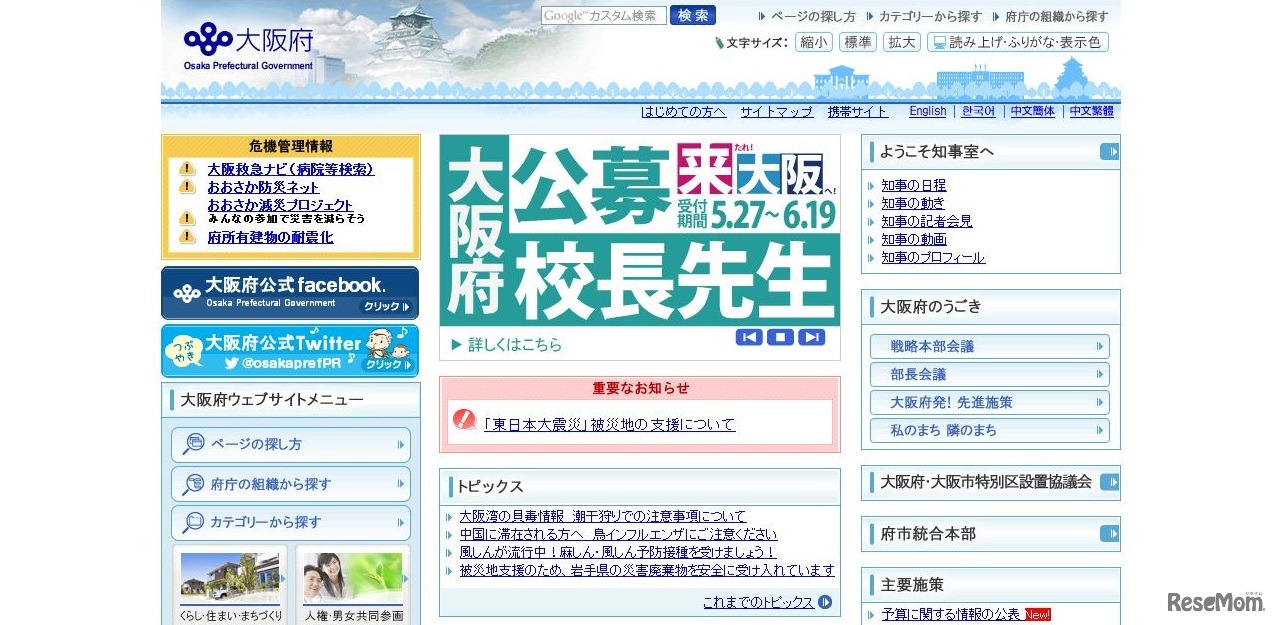Open the サイトマップ link

[777, 112]
